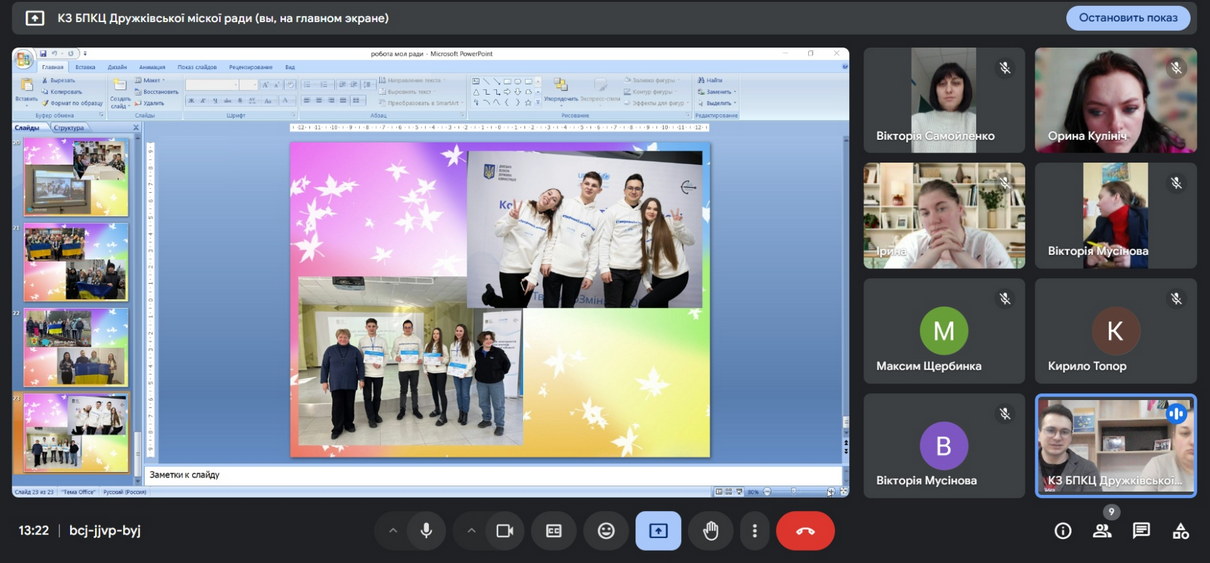Open the 'Анимация' ribbon tab
The height and width of the screenshot is (563, 1210).
point(153,67)
